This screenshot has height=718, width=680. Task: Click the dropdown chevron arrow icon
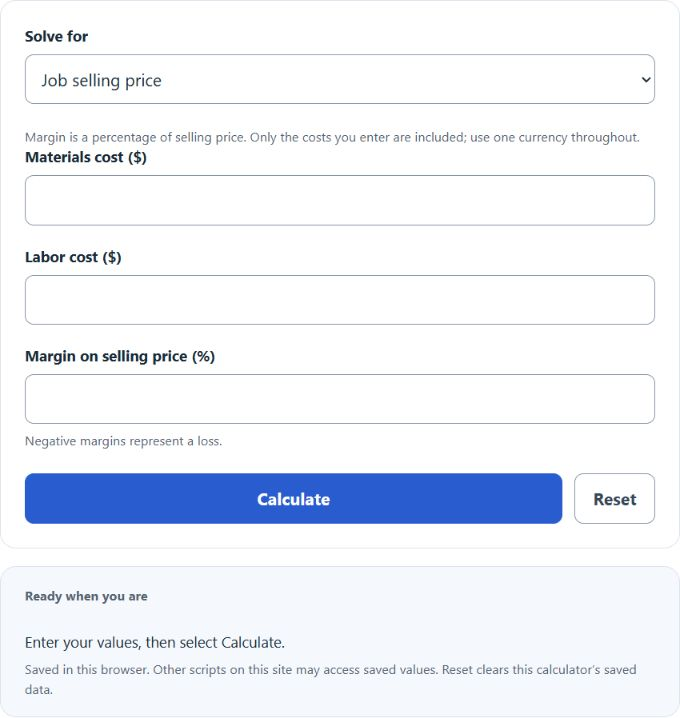coord(646,80)
